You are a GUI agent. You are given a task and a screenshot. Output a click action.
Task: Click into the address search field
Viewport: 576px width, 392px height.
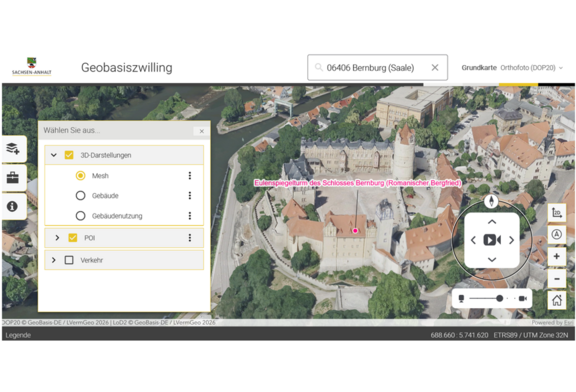377,68
